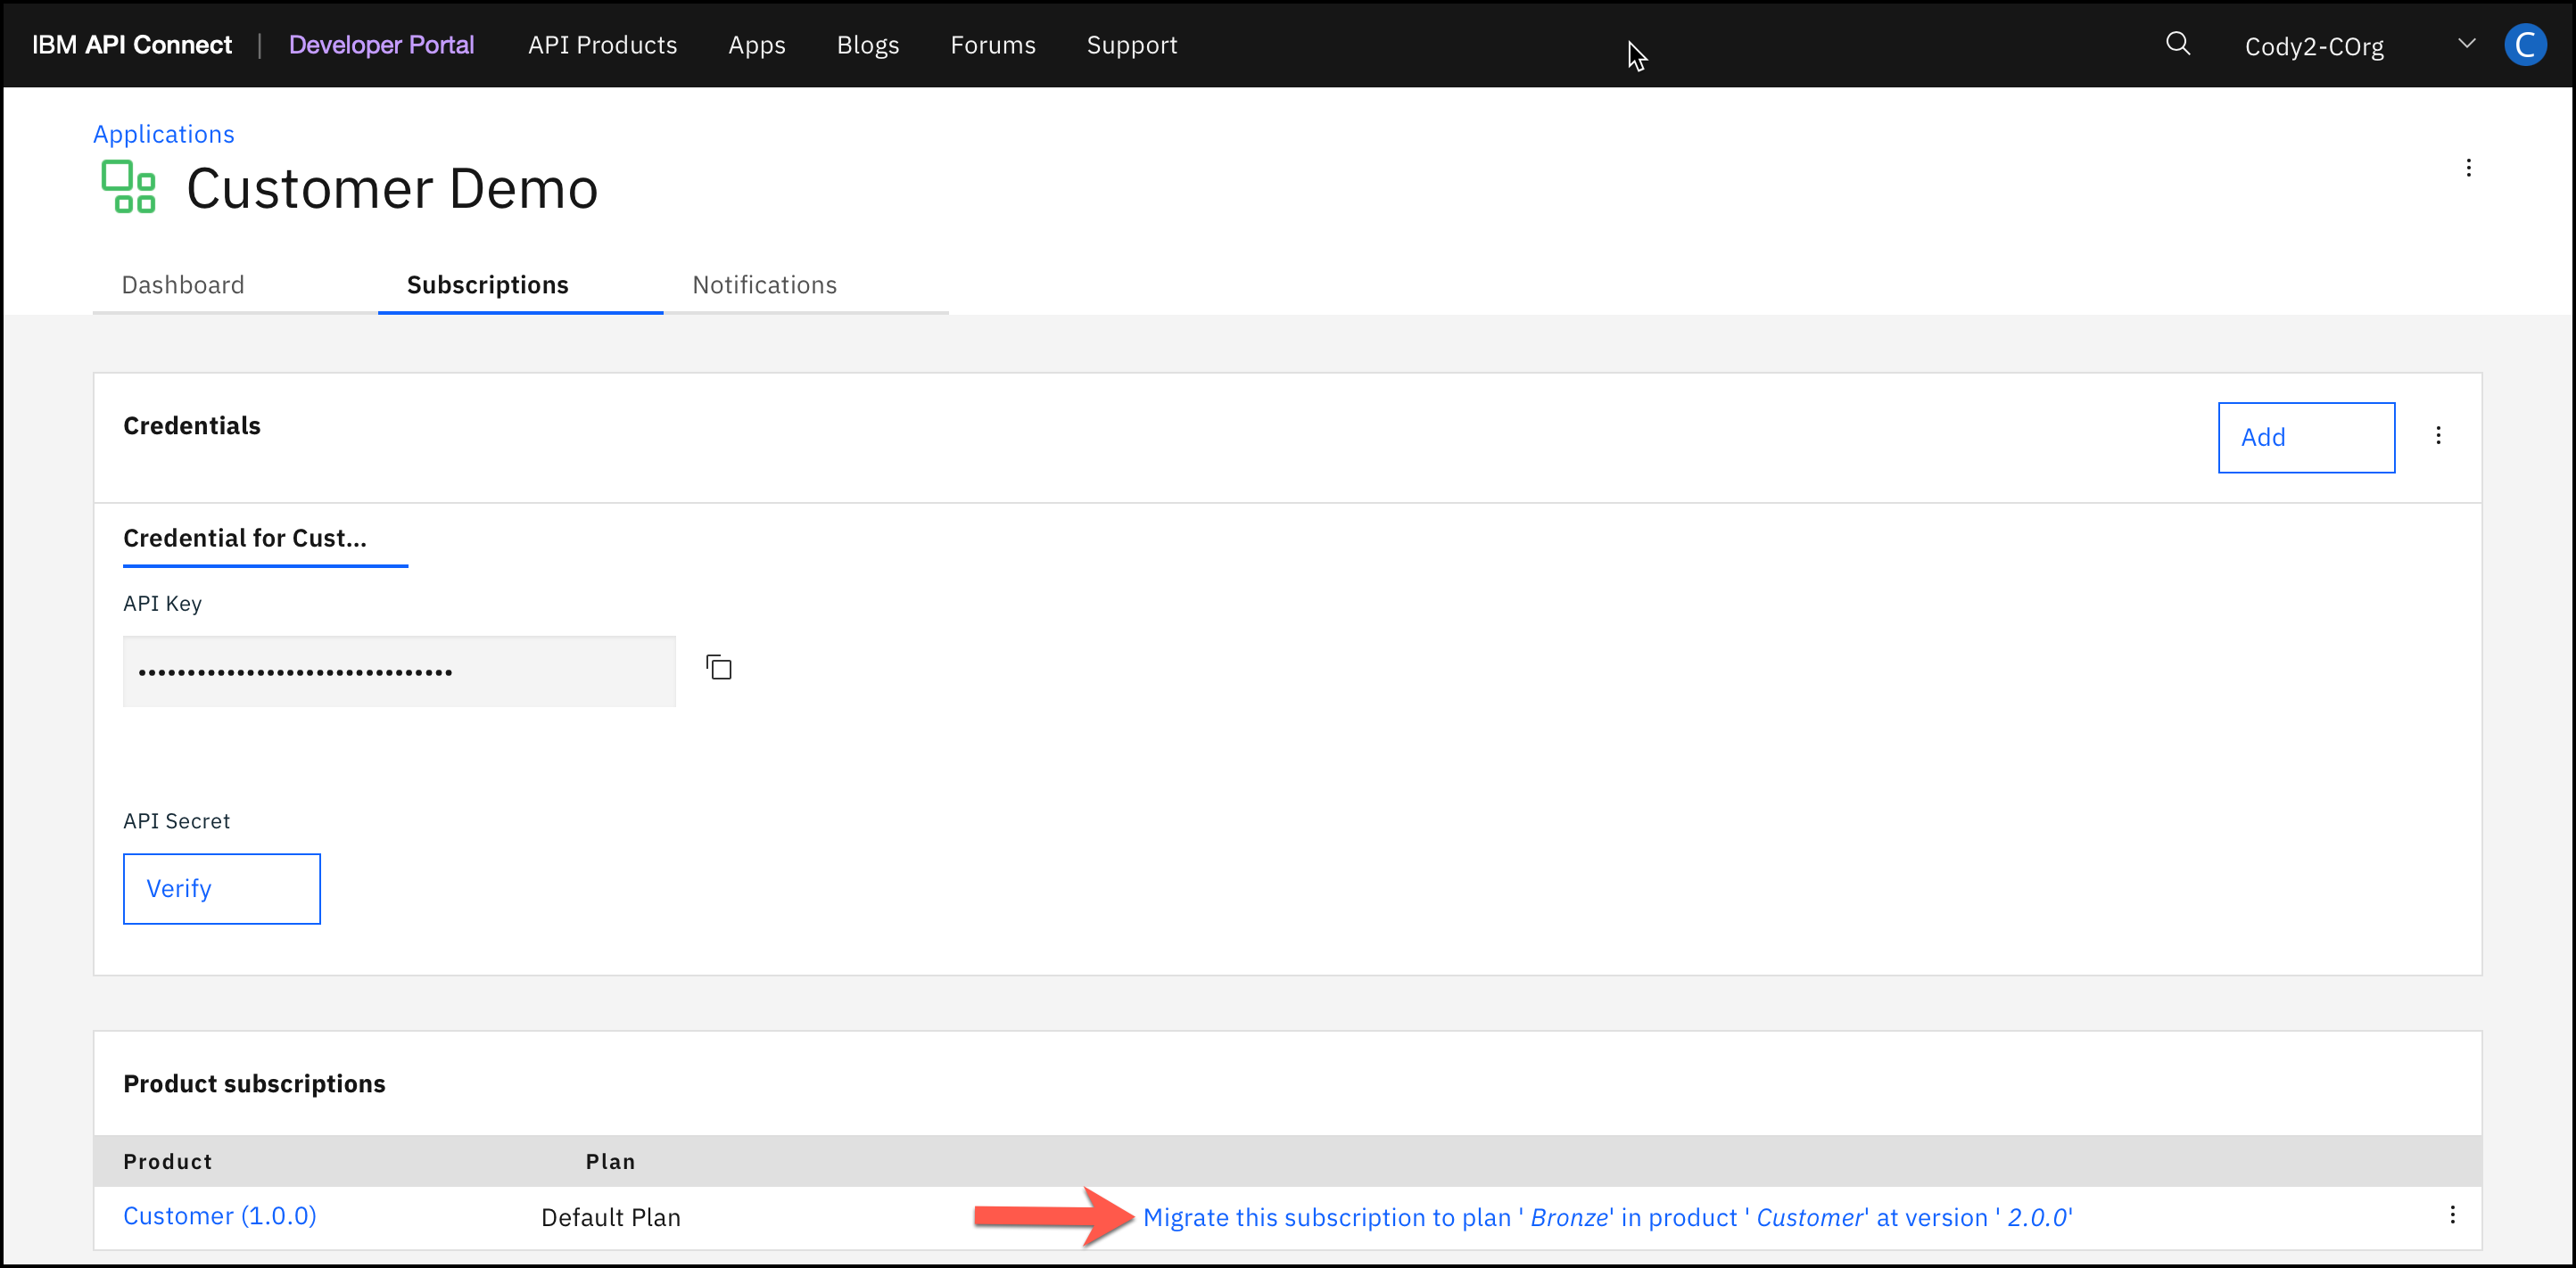Image resolution: width=2576 pixels, height=1268 pixels.
Task: Select the Subscriptions tab
Action: [x=488, y=284]
